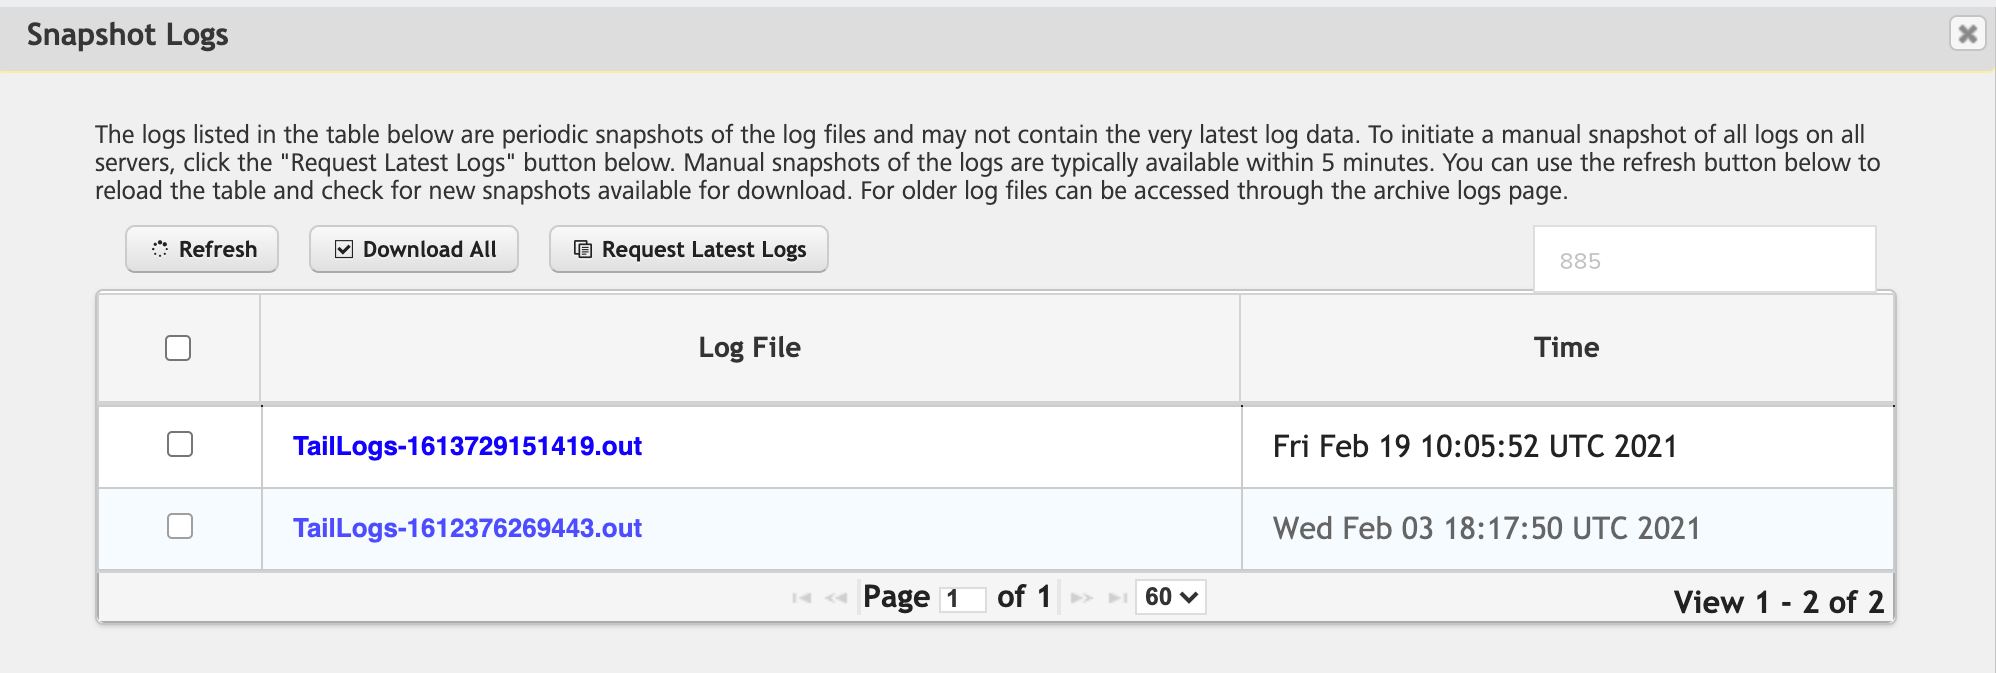
Task: Open the rows-per-page dropdown showing 60
Action: pyautogui.click(x=1170, y=597)
